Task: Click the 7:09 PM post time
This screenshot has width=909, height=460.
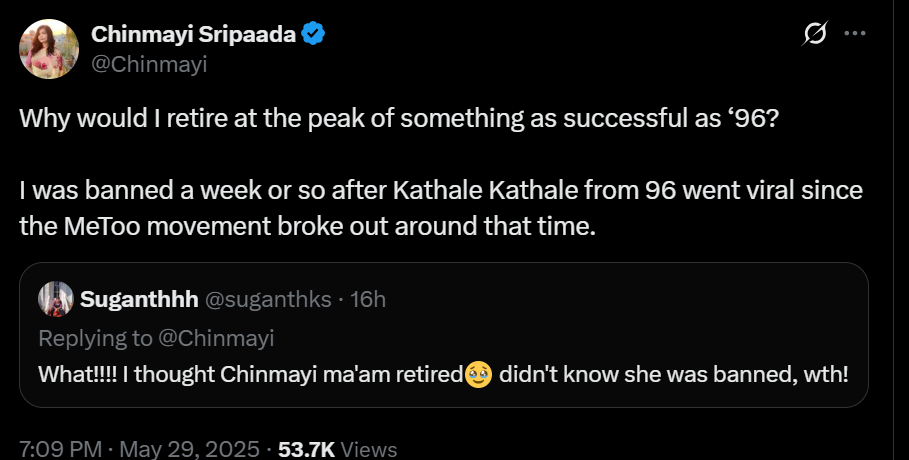Action: (57, 449)
